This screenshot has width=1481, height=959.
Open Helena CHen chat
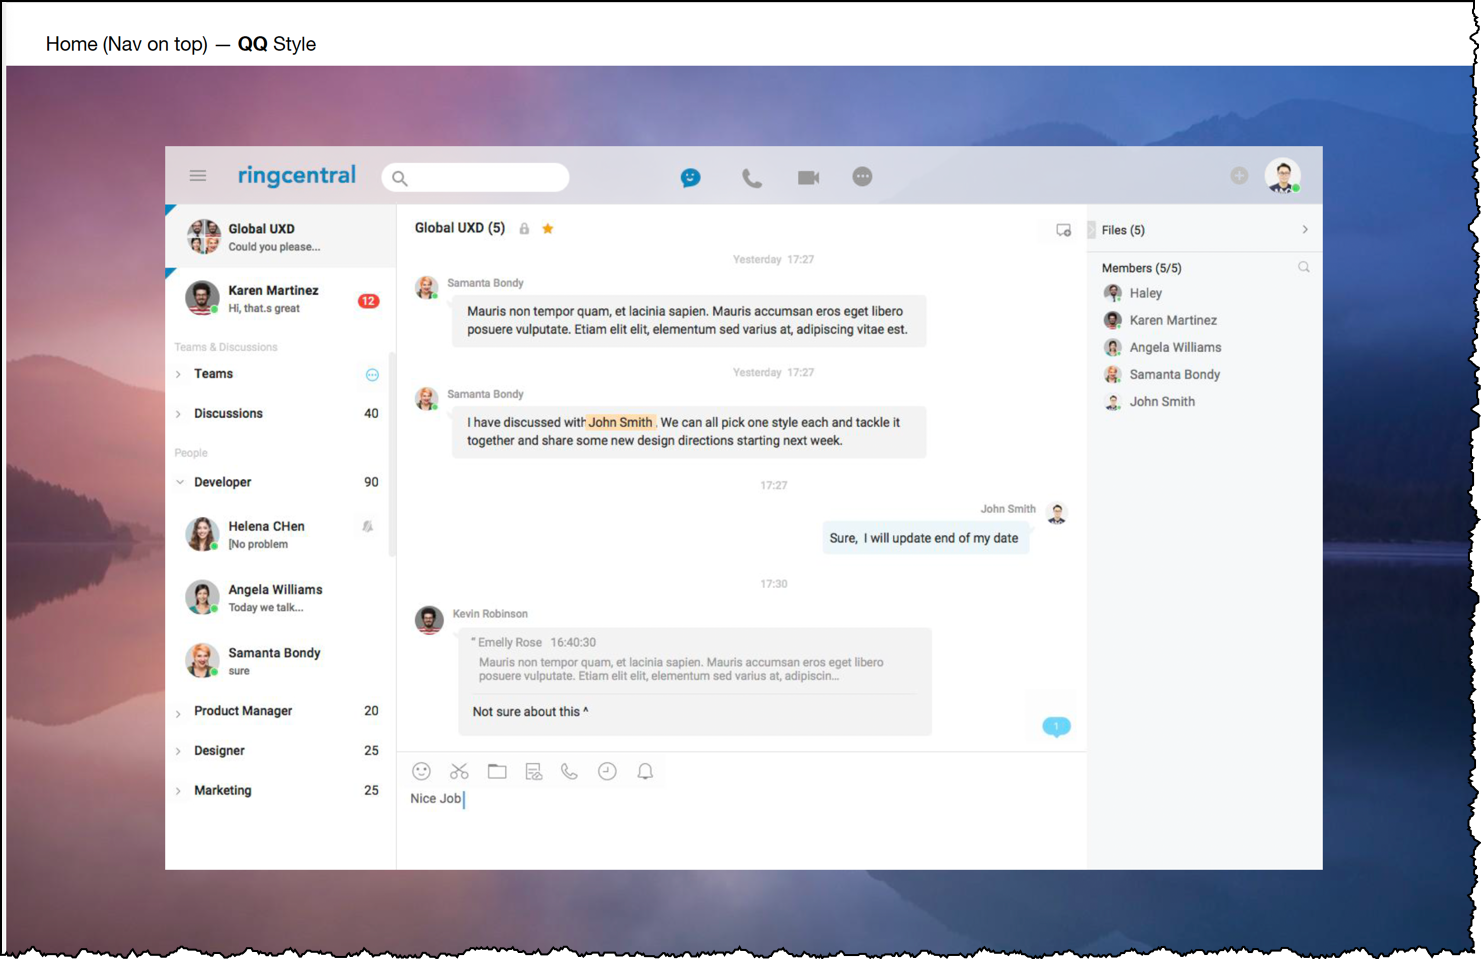point(281,534)
